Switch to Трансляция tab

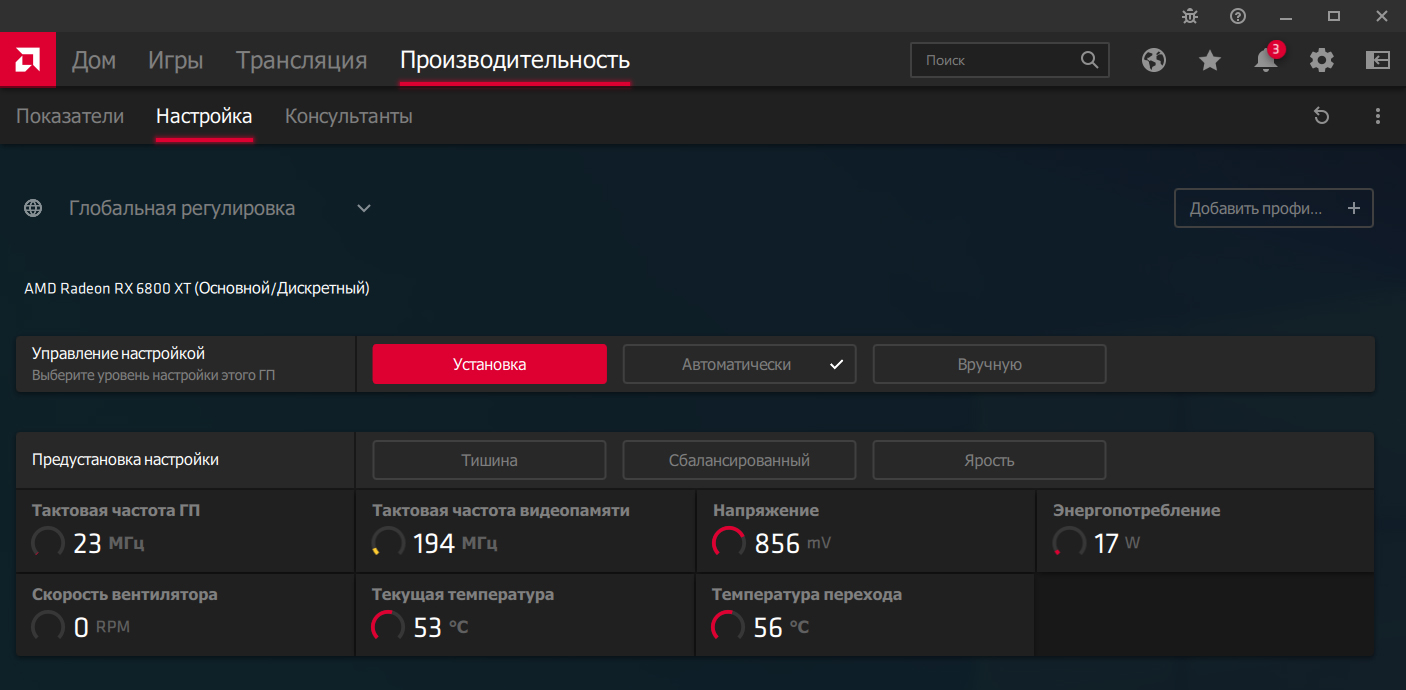click(301, 60)
